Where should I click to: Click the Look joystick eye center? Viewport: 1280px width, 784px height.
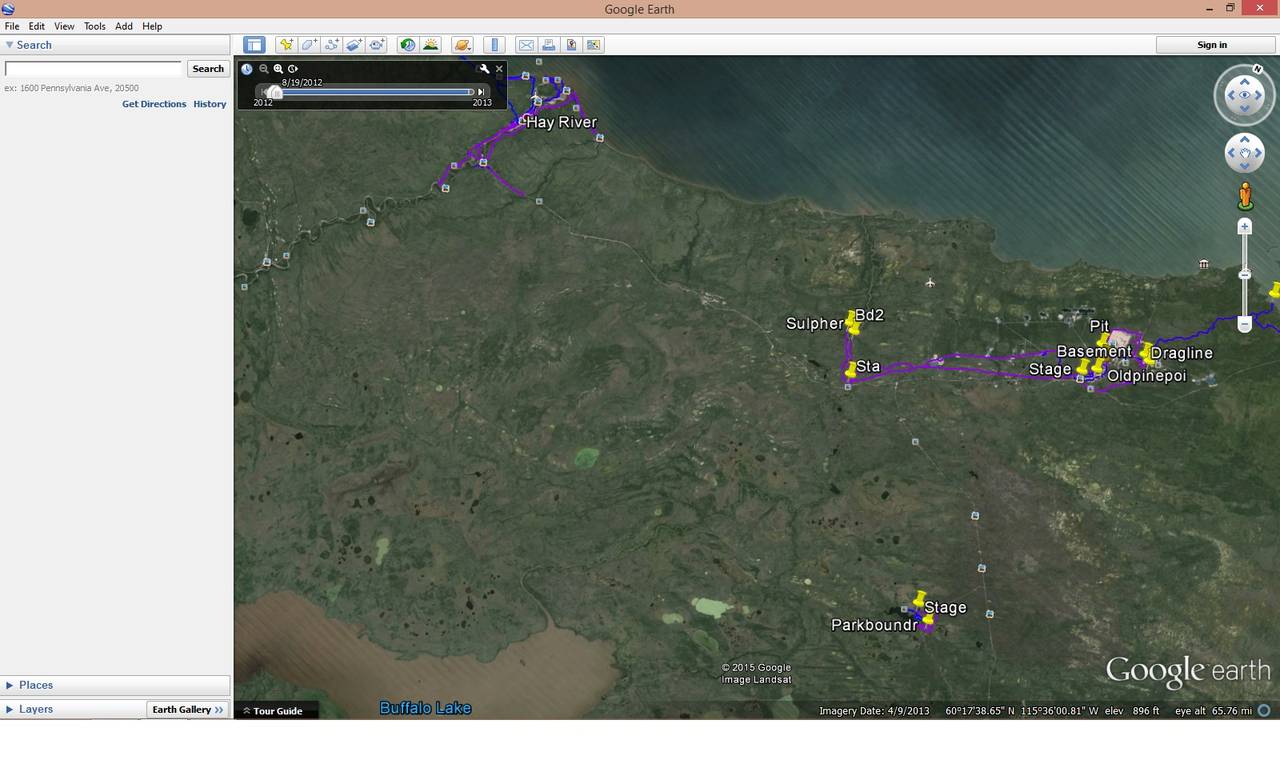click(1245, 96)
